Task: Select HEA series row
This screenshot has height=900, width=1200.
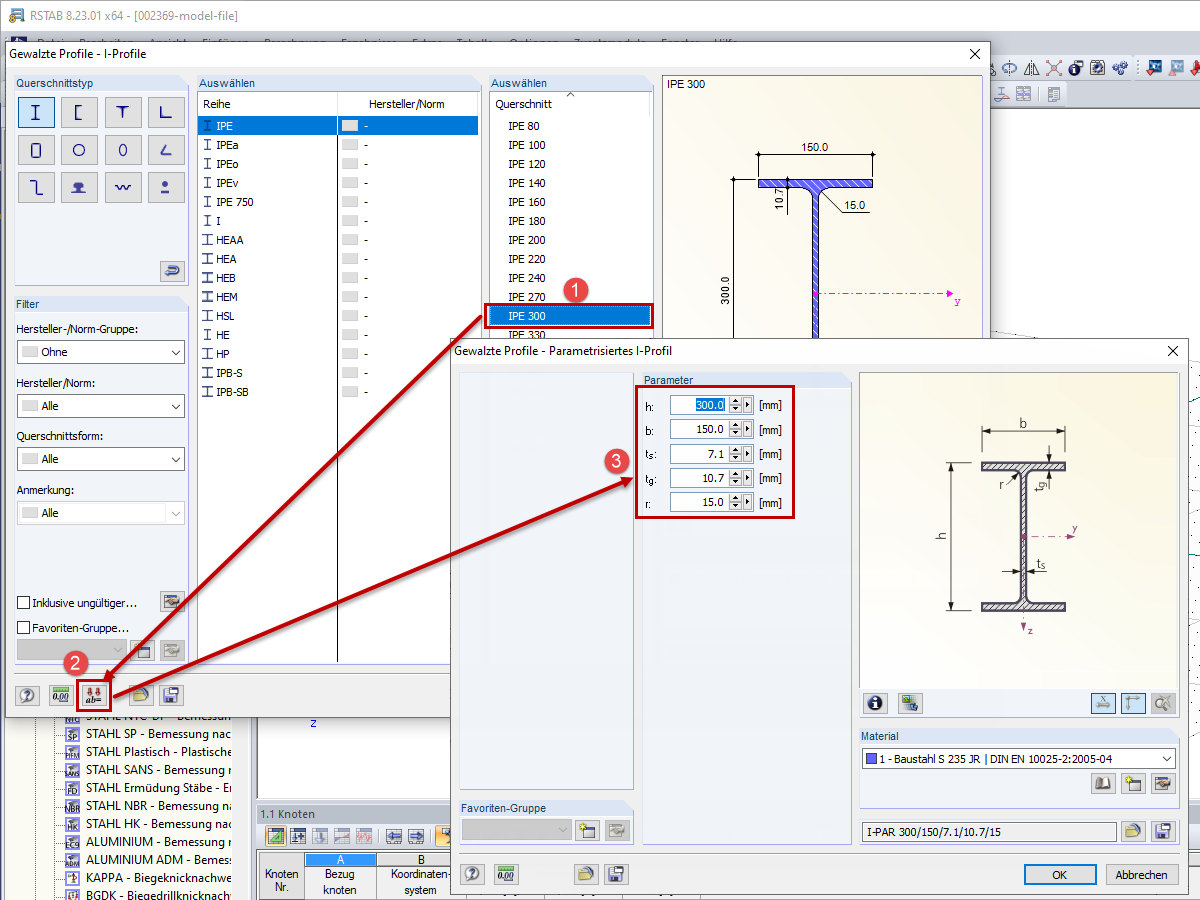Action: 338,259
